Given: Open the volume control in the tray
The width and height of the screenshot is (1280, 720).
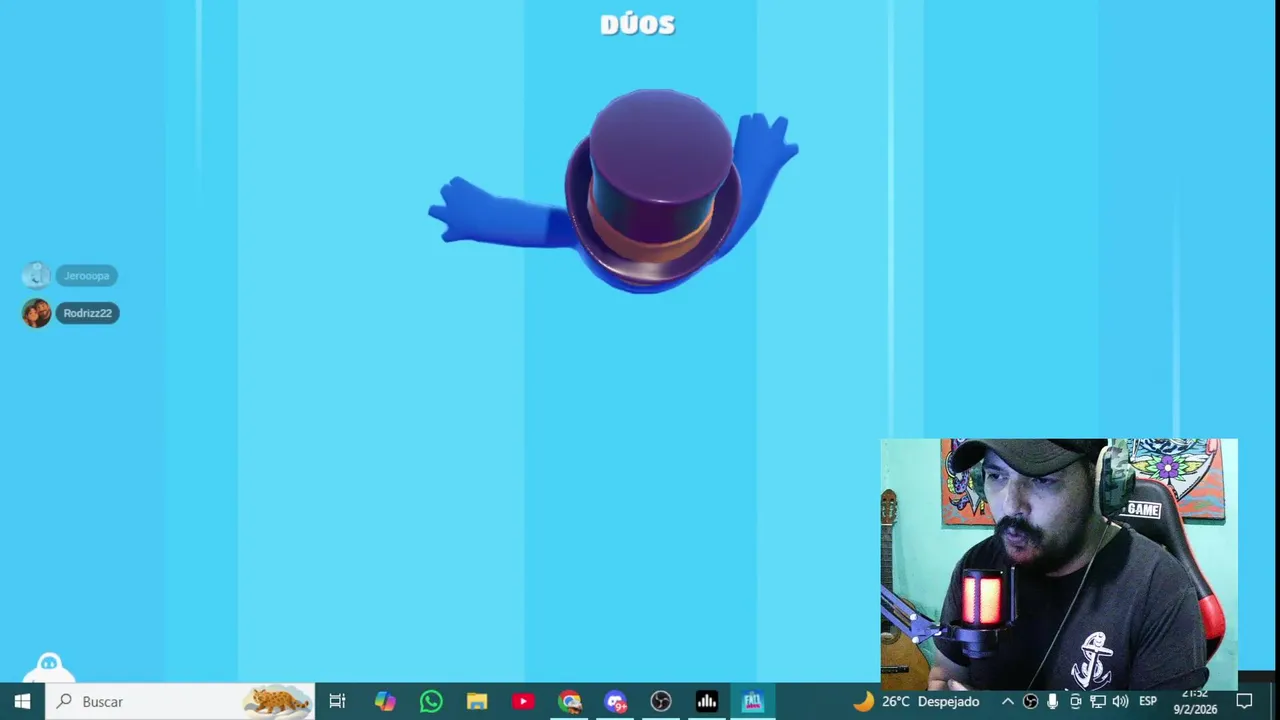Looking at the screenshot, I should [1120, 701].
